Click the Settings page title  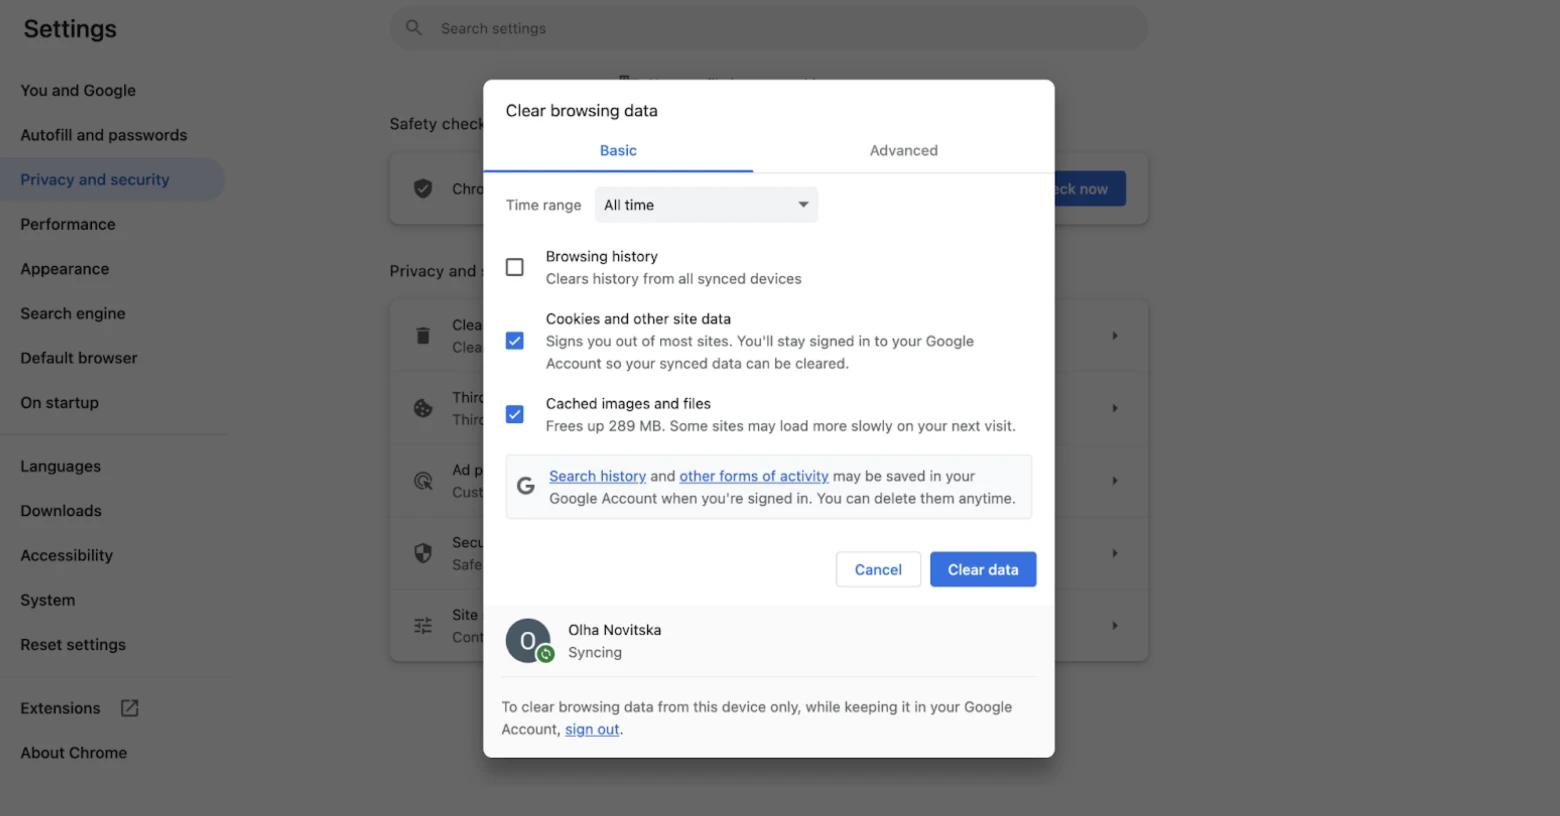(x=70, y=29)
